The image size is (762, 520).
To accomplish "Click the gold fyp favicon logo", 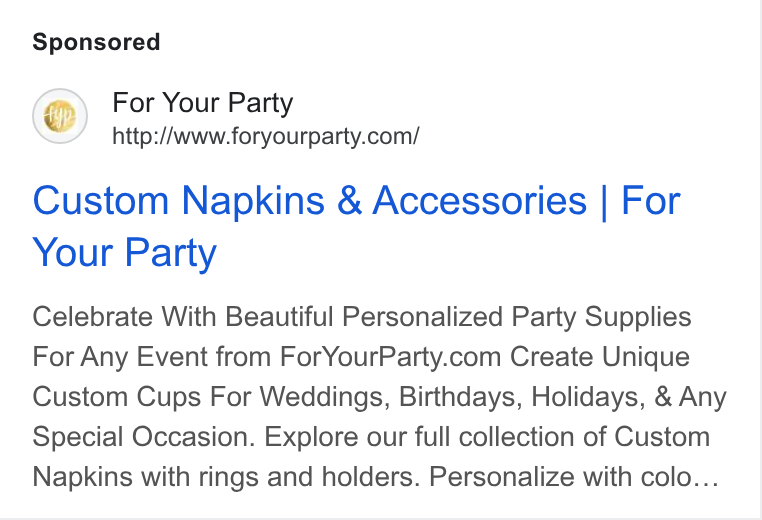I will pos(60,116).
